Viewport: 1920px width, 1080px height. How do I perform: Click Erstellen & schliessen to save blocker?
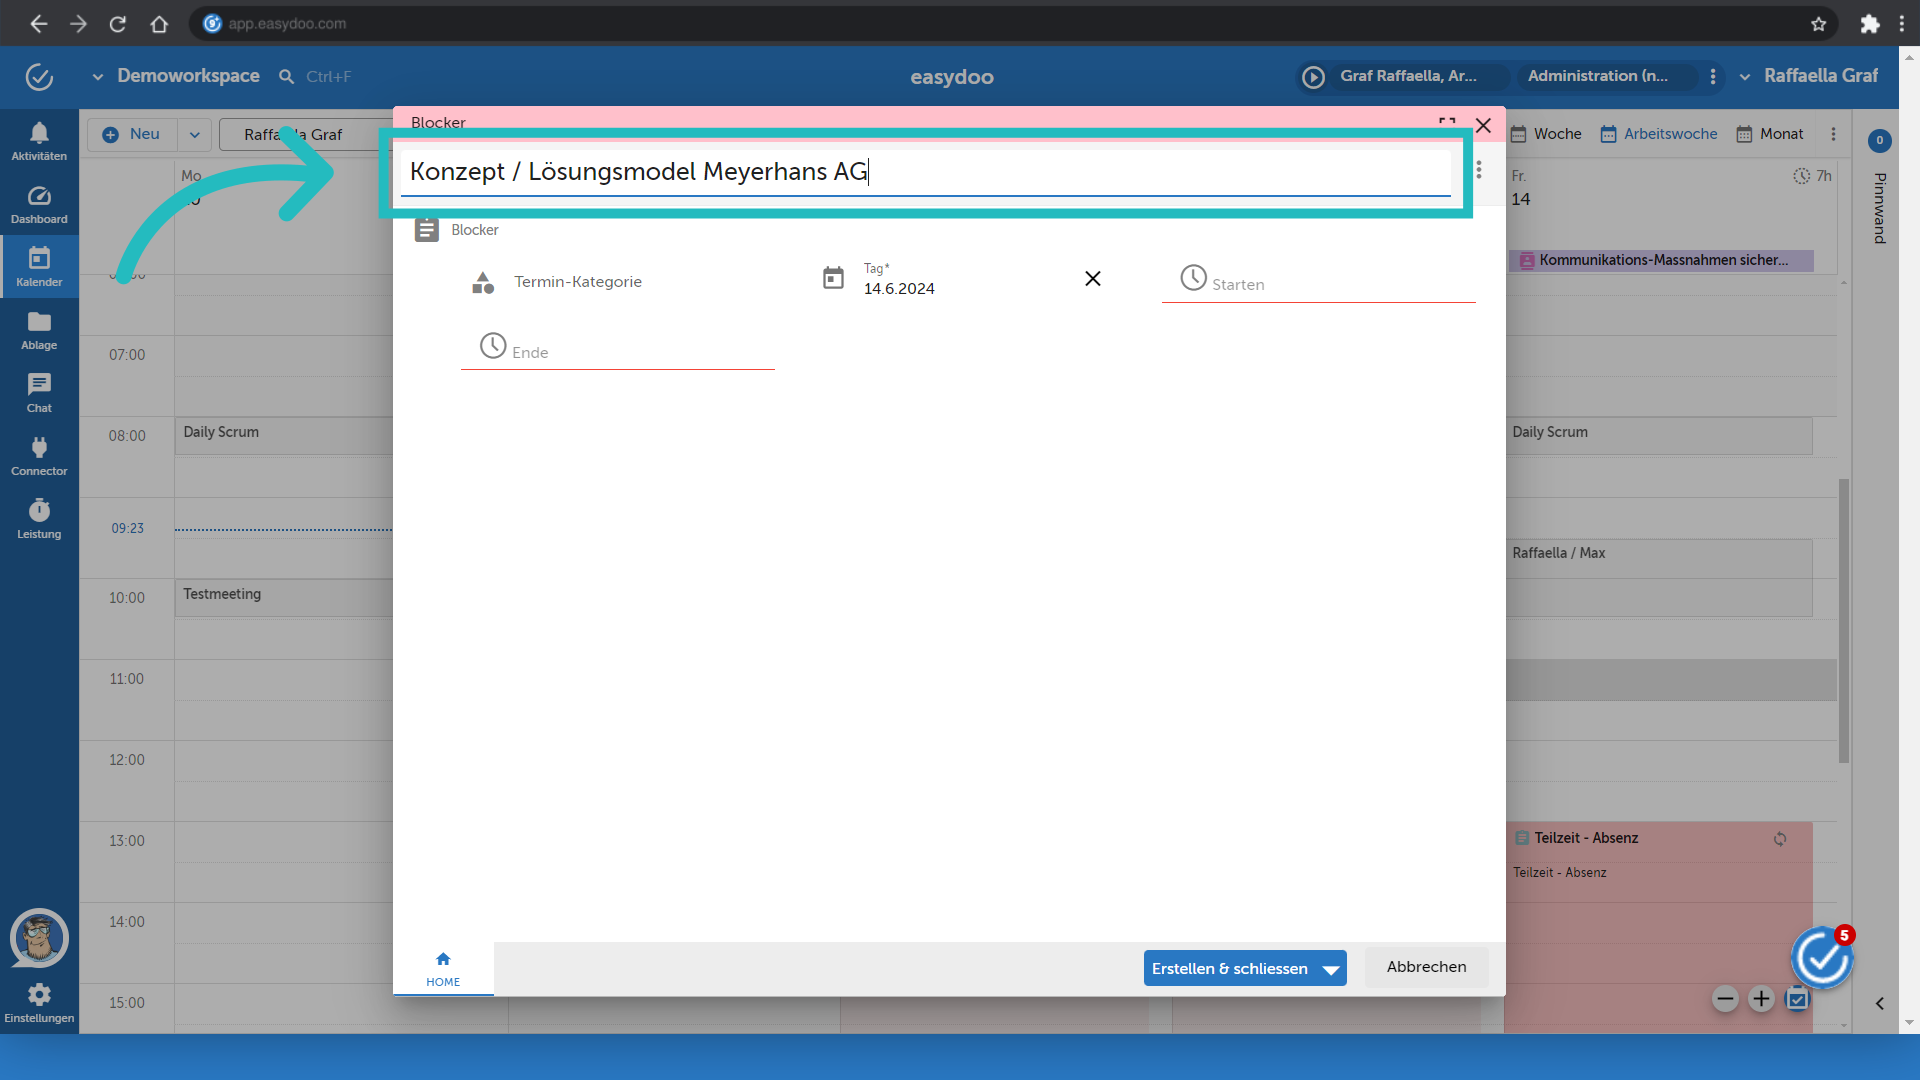(1230, 967)
